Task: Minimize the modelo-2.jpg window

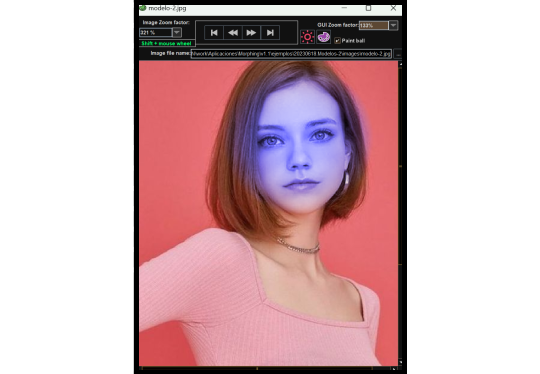Action: (x=344, y=8)
